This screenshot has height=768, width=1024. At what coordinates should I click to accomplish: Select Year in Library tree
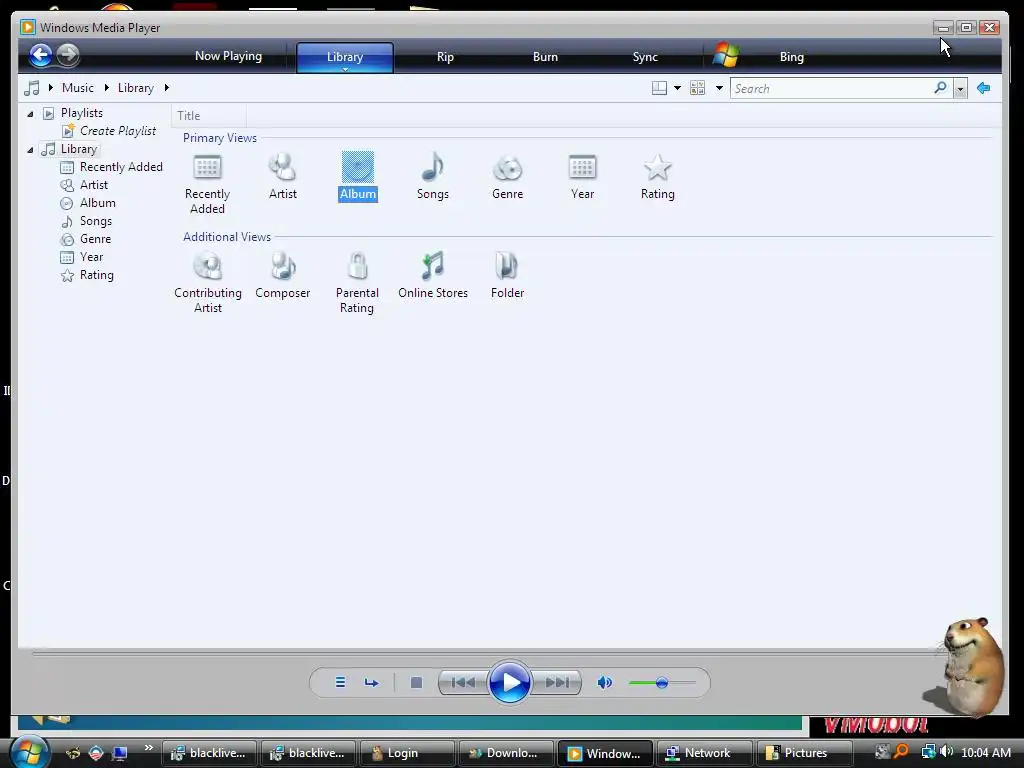91,257
